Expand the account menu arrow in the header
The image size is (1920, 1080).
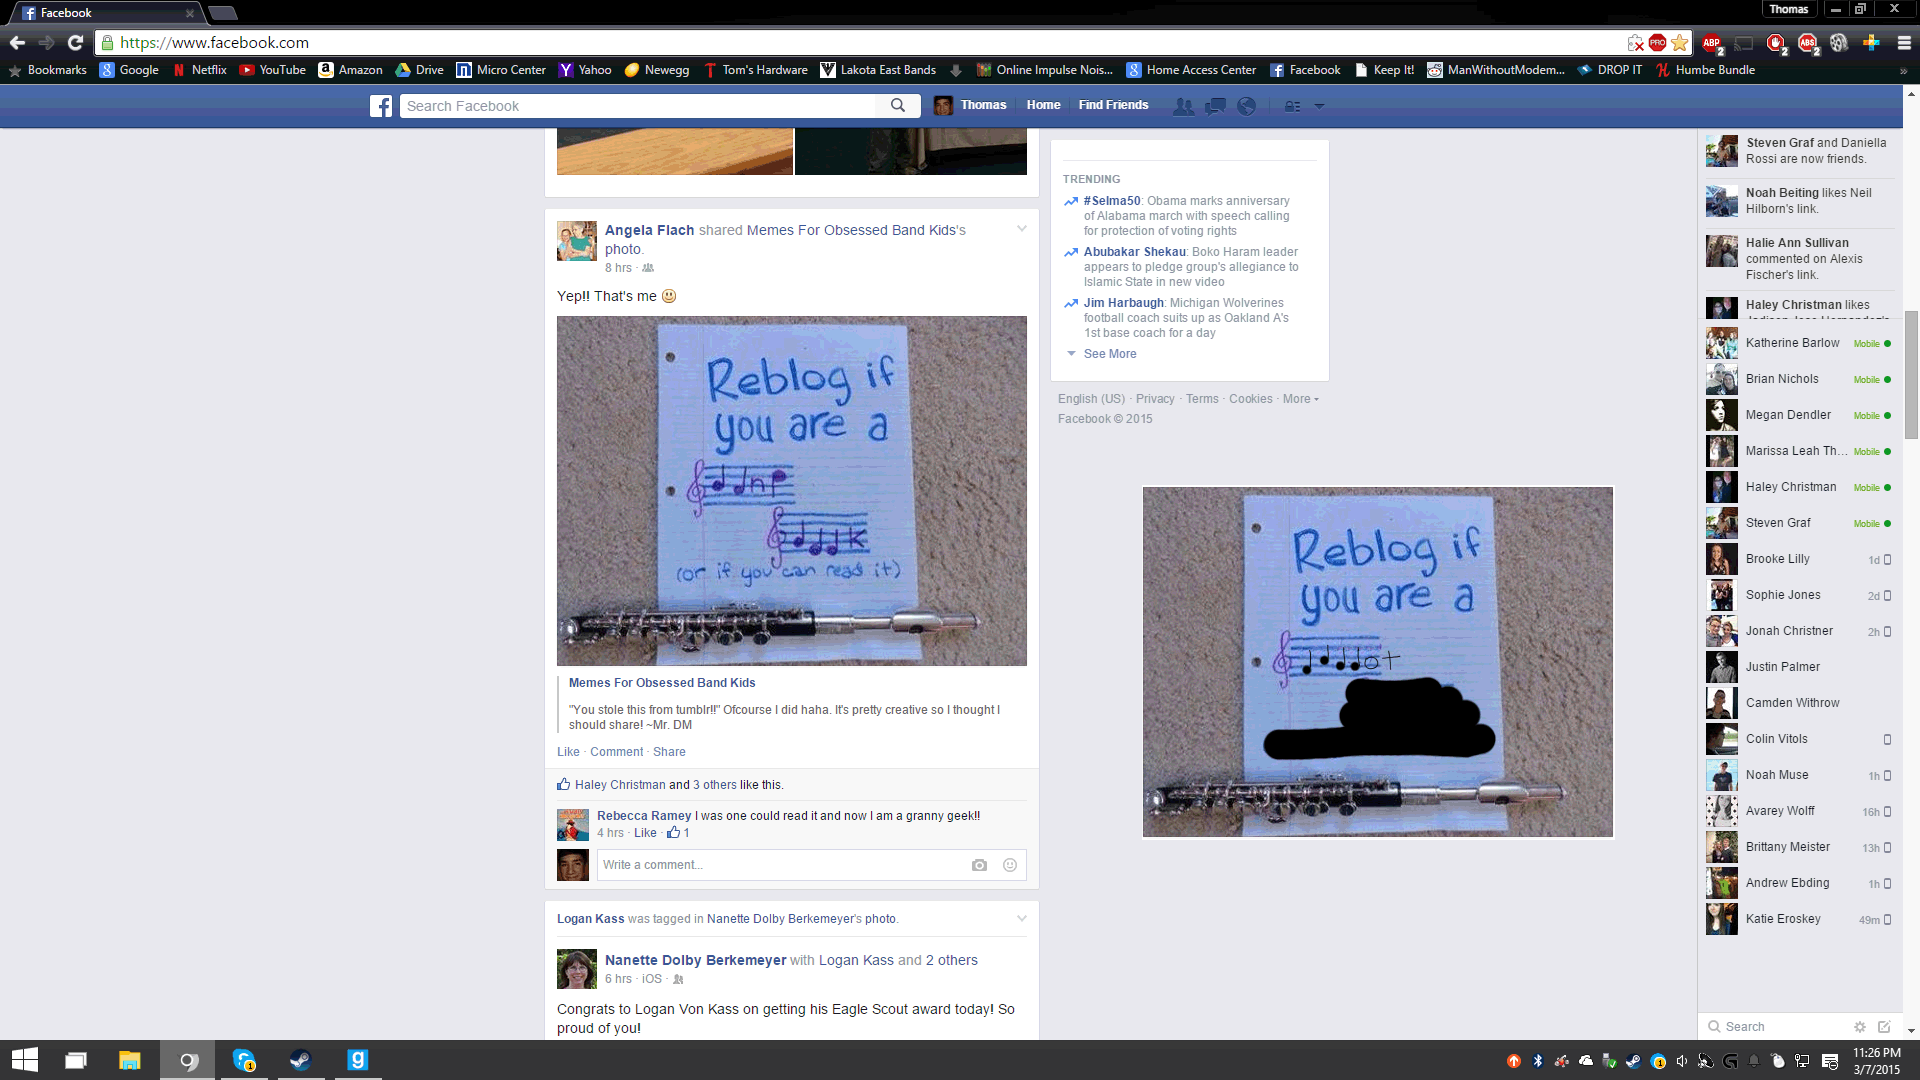(1319, 106)
